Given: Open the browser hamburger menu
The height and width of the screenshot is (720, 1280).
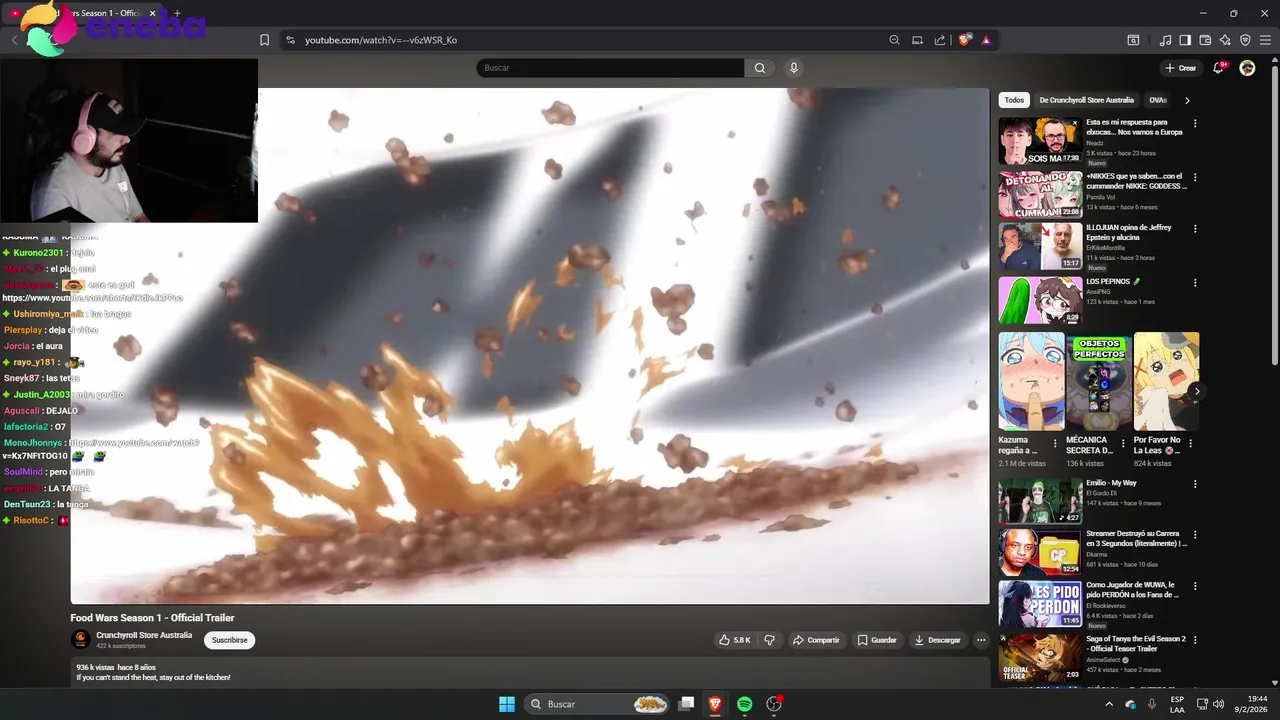Looking at the screenshot, I should tap(1265, 40).
